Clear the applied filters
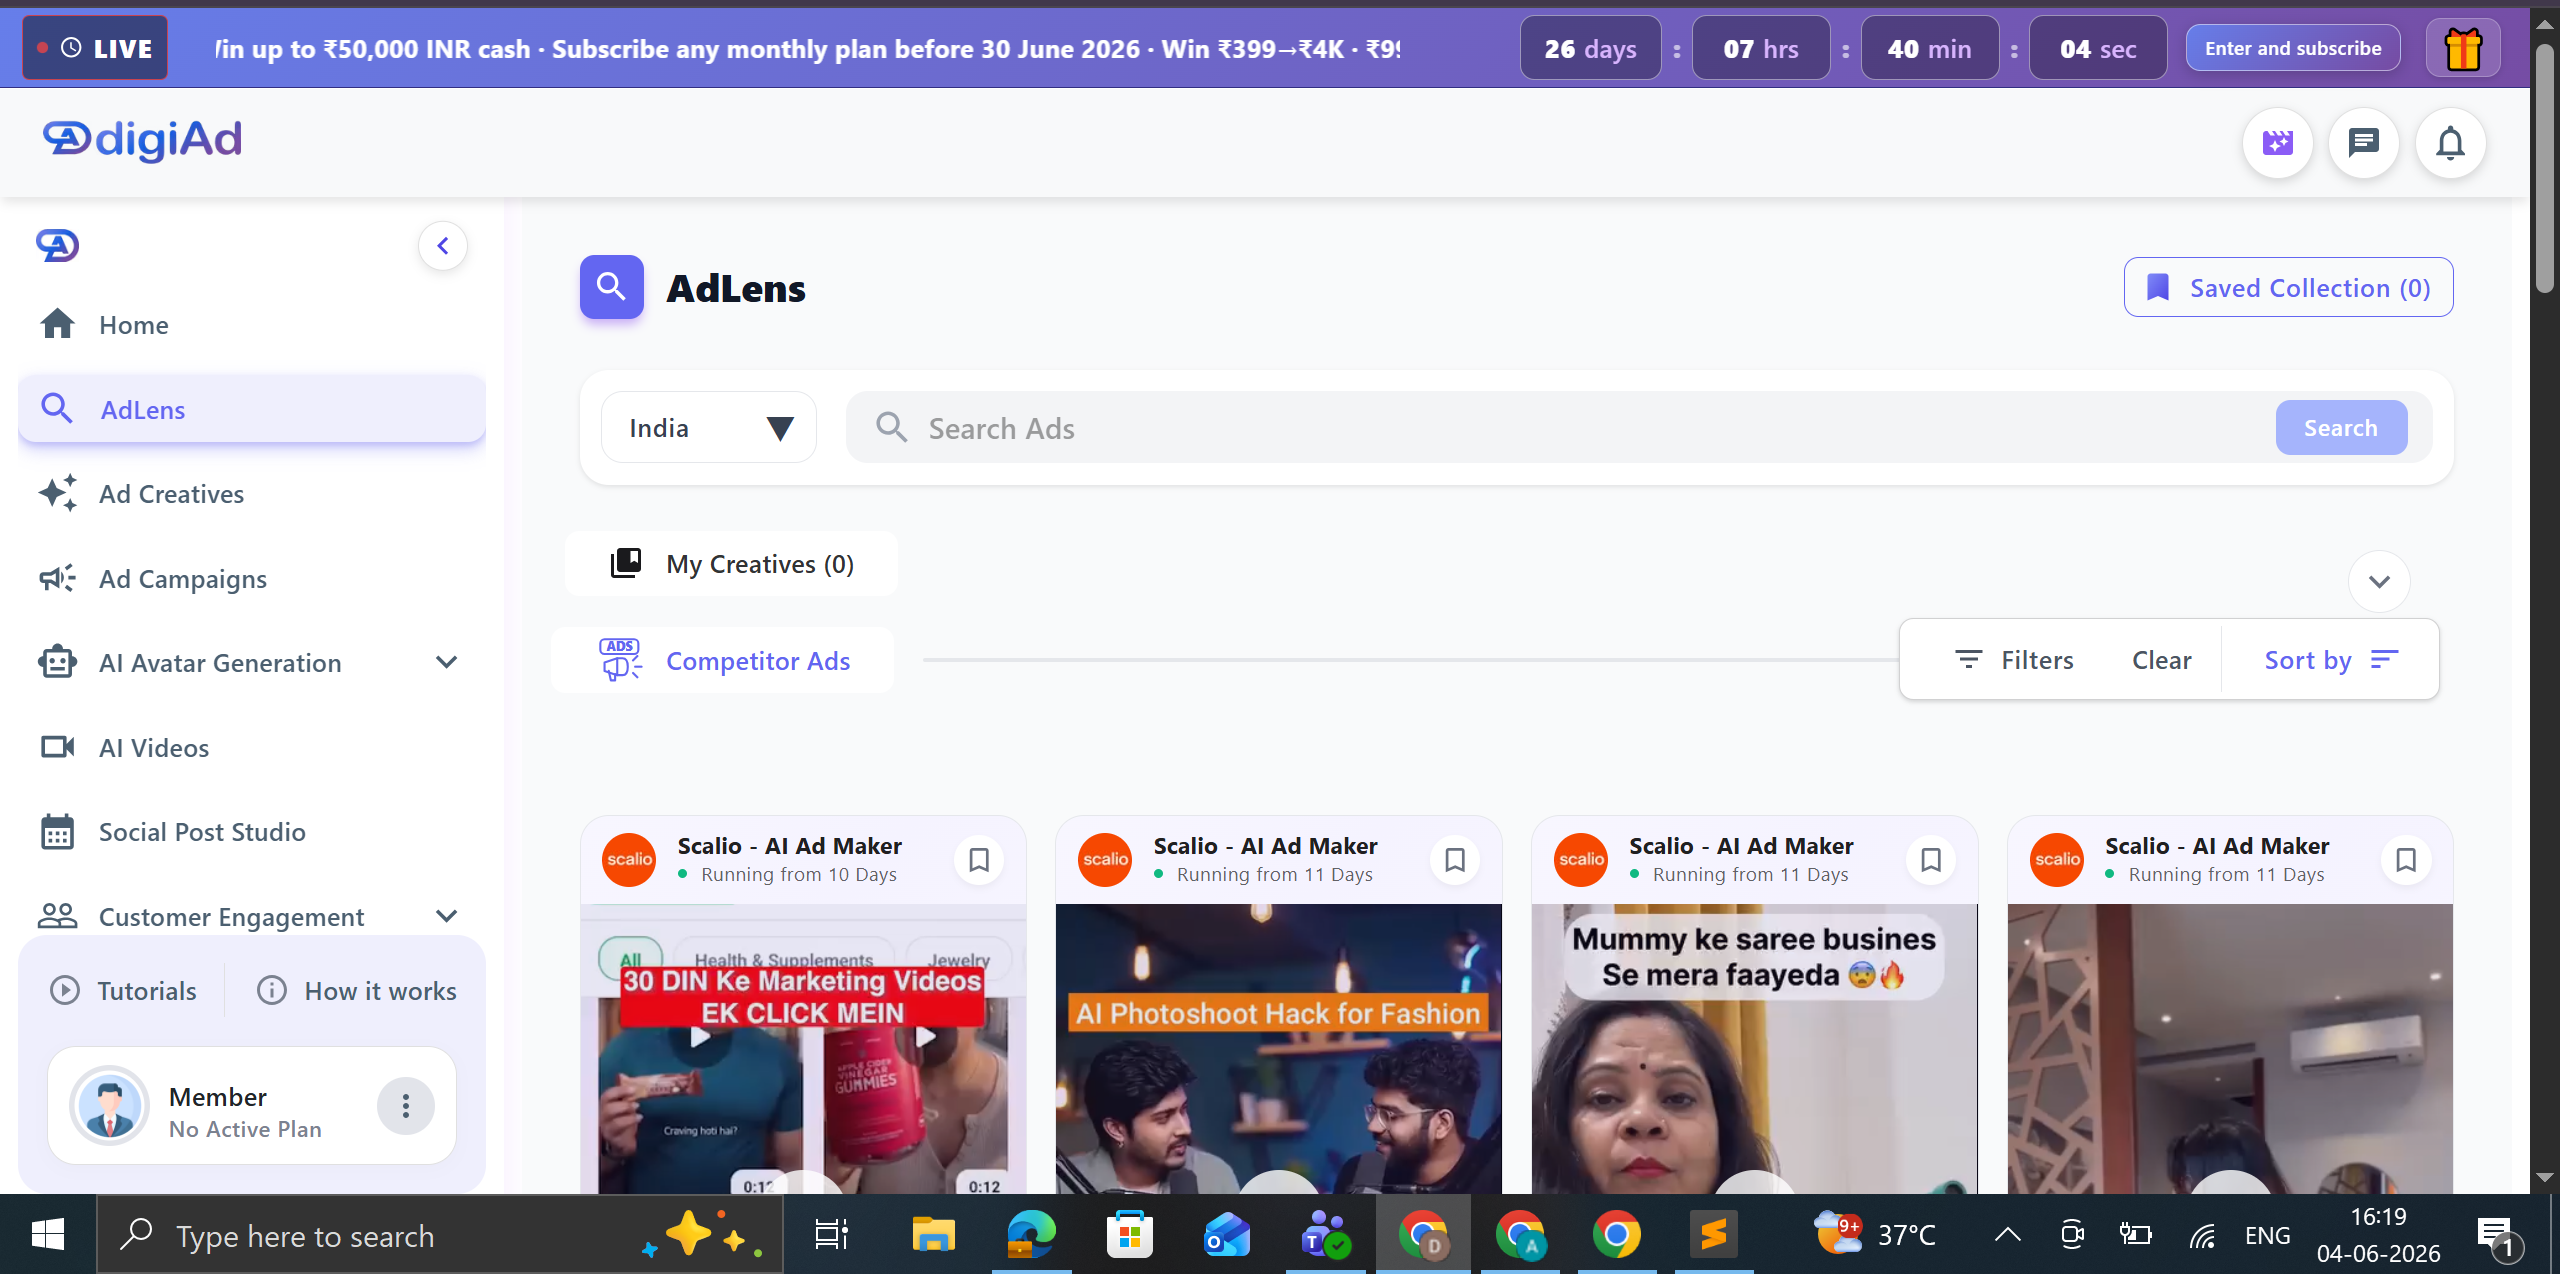The height and width of the screenshot is (1274, 2560). [2161, 660]
